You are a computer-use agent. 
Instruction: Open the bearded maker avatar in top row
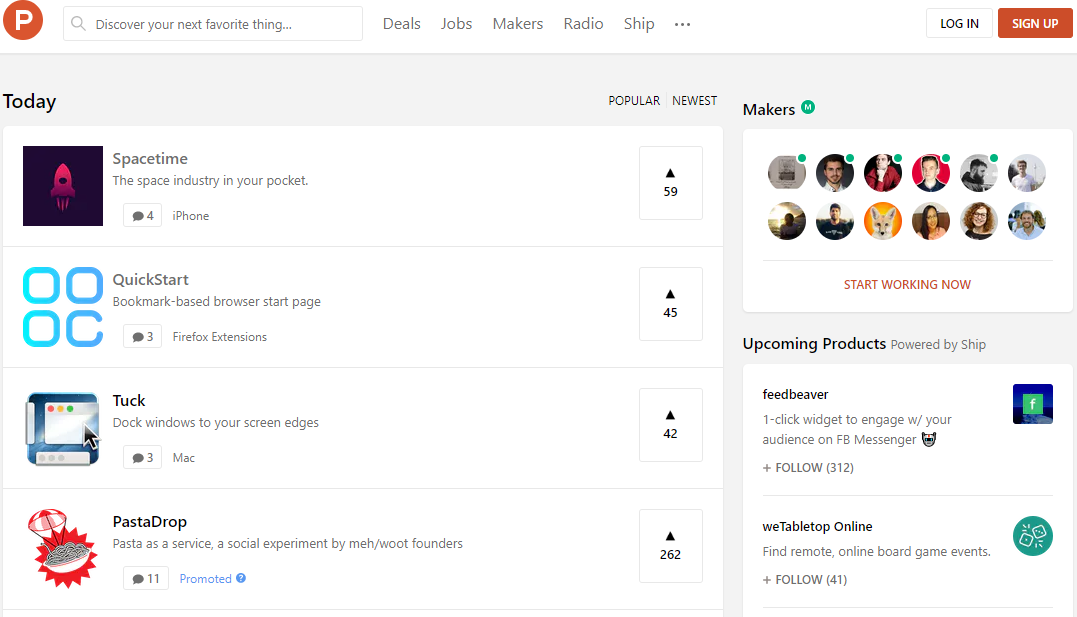click(x=835, y=172)
